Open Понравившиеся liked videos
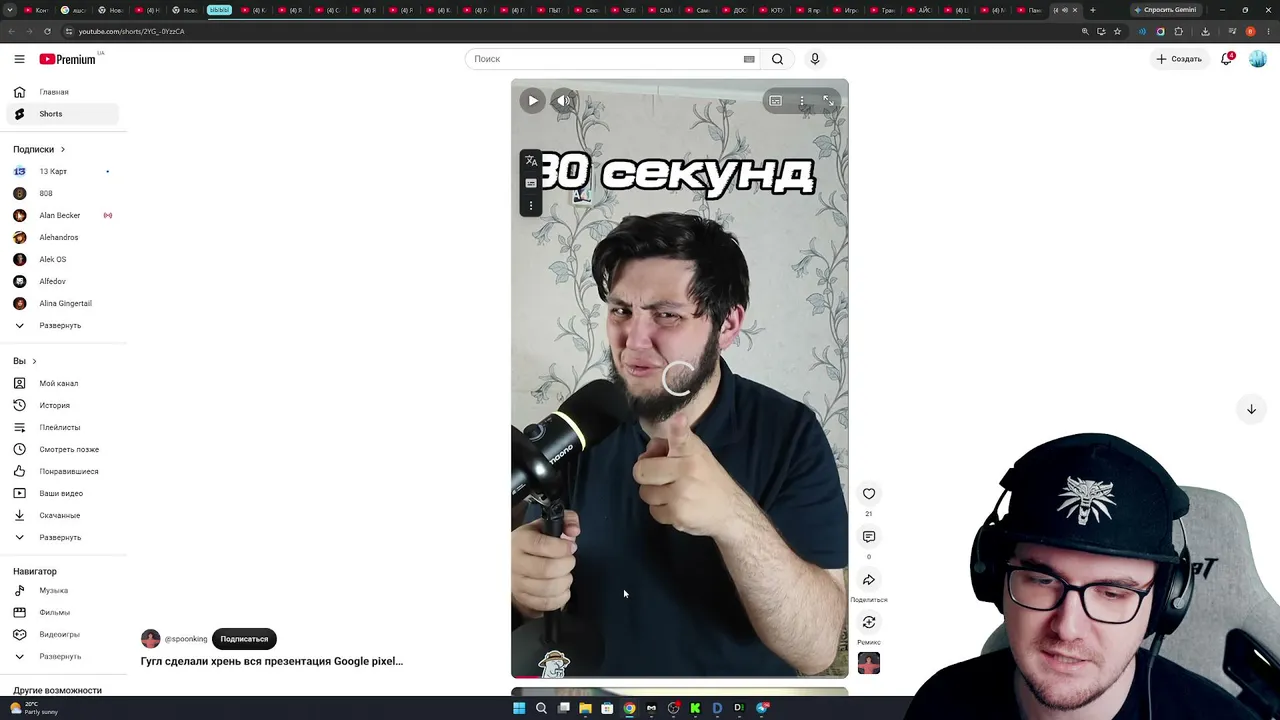The width and height of the screenshot is (1280, 720). coord(62,471)
